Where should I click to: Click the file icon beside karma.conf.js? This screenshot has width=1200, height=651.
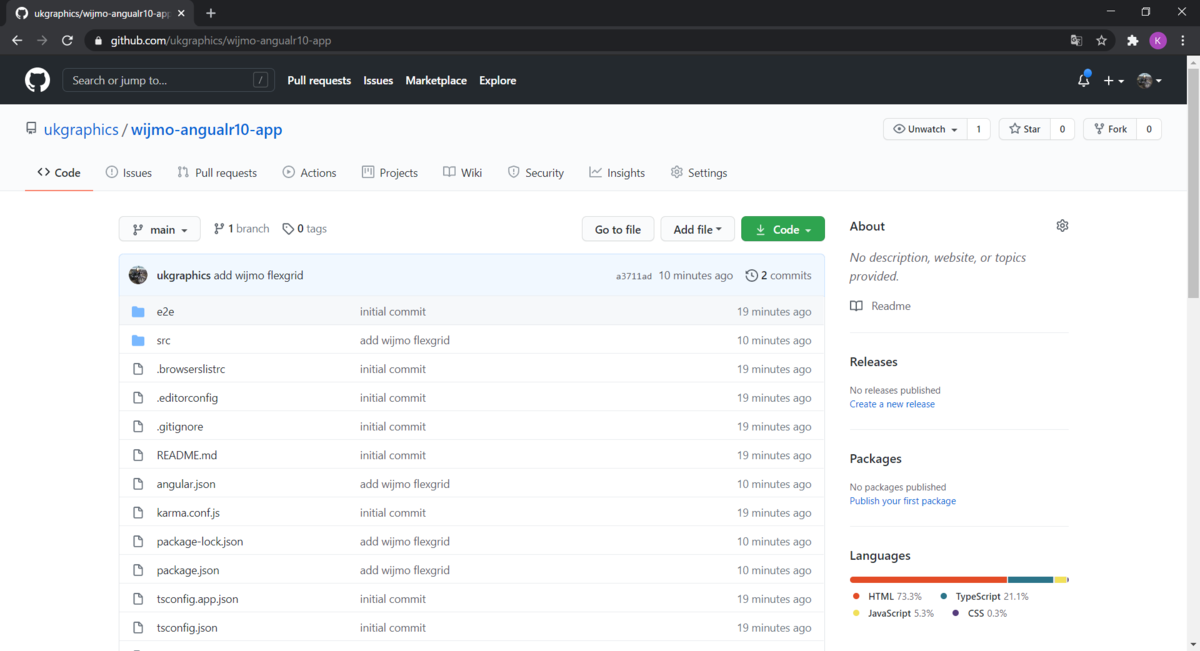point(138,513)
